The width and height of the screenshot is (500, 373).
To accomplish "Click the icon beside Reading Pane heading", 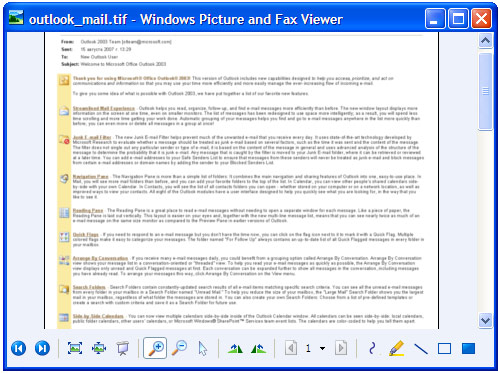I will tap(64, 212).
